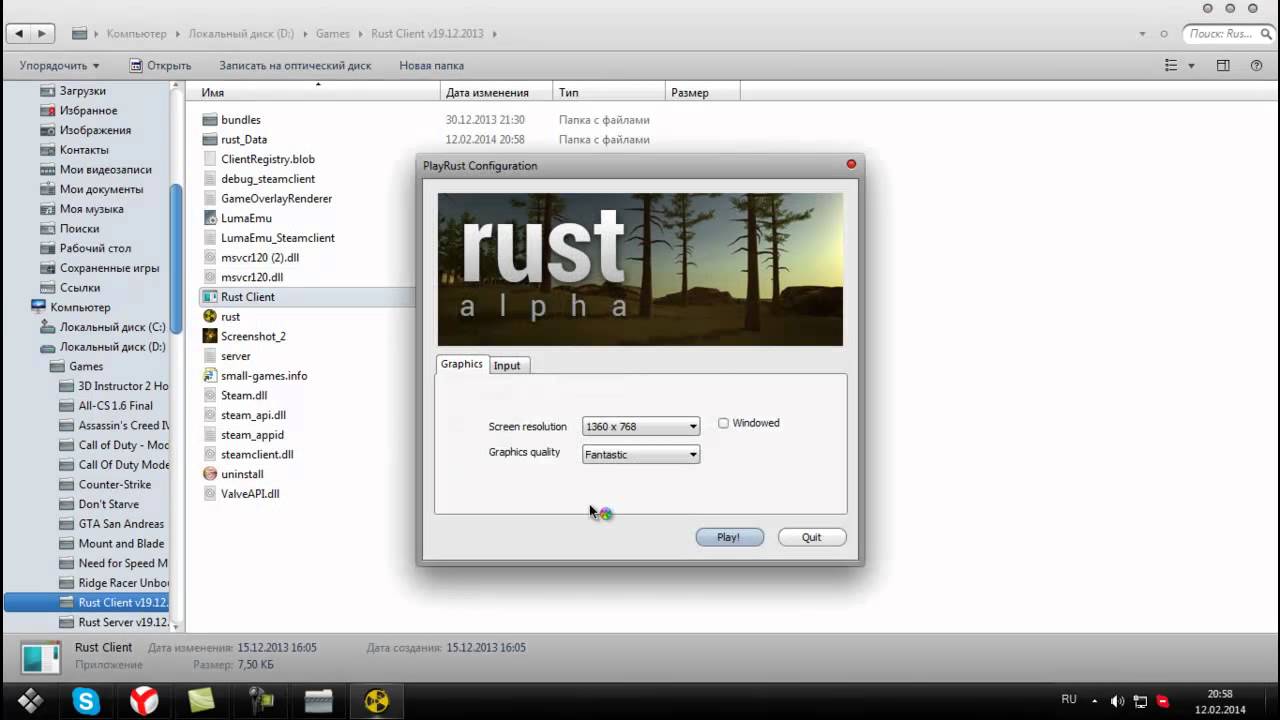Click the Play! button
Screen dimensions: 1280x720
pyautogui.click(x=729, y=537)
